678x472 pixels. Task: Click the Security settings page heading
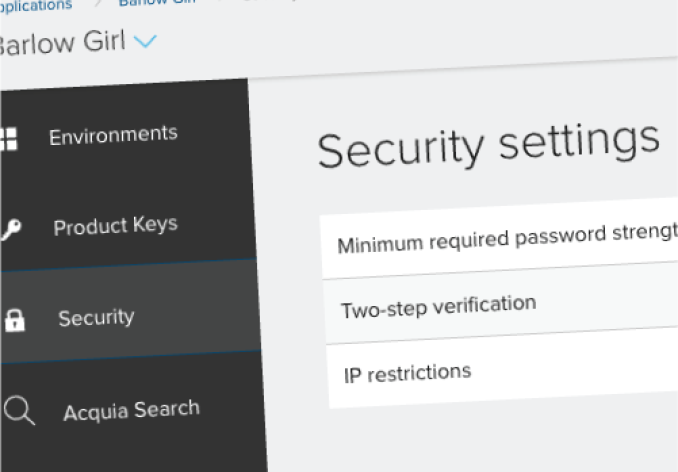click(488, 146)
